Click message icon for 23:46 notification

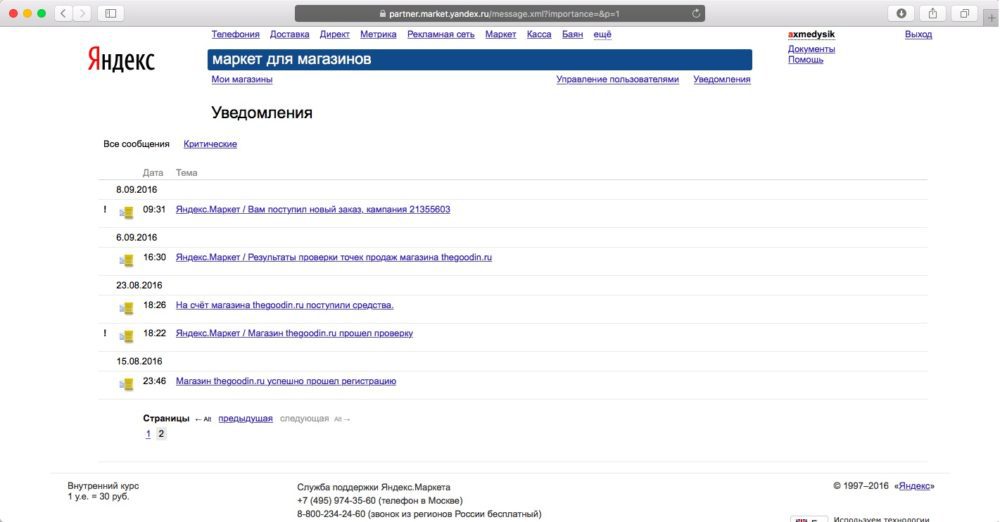(126, 384)
